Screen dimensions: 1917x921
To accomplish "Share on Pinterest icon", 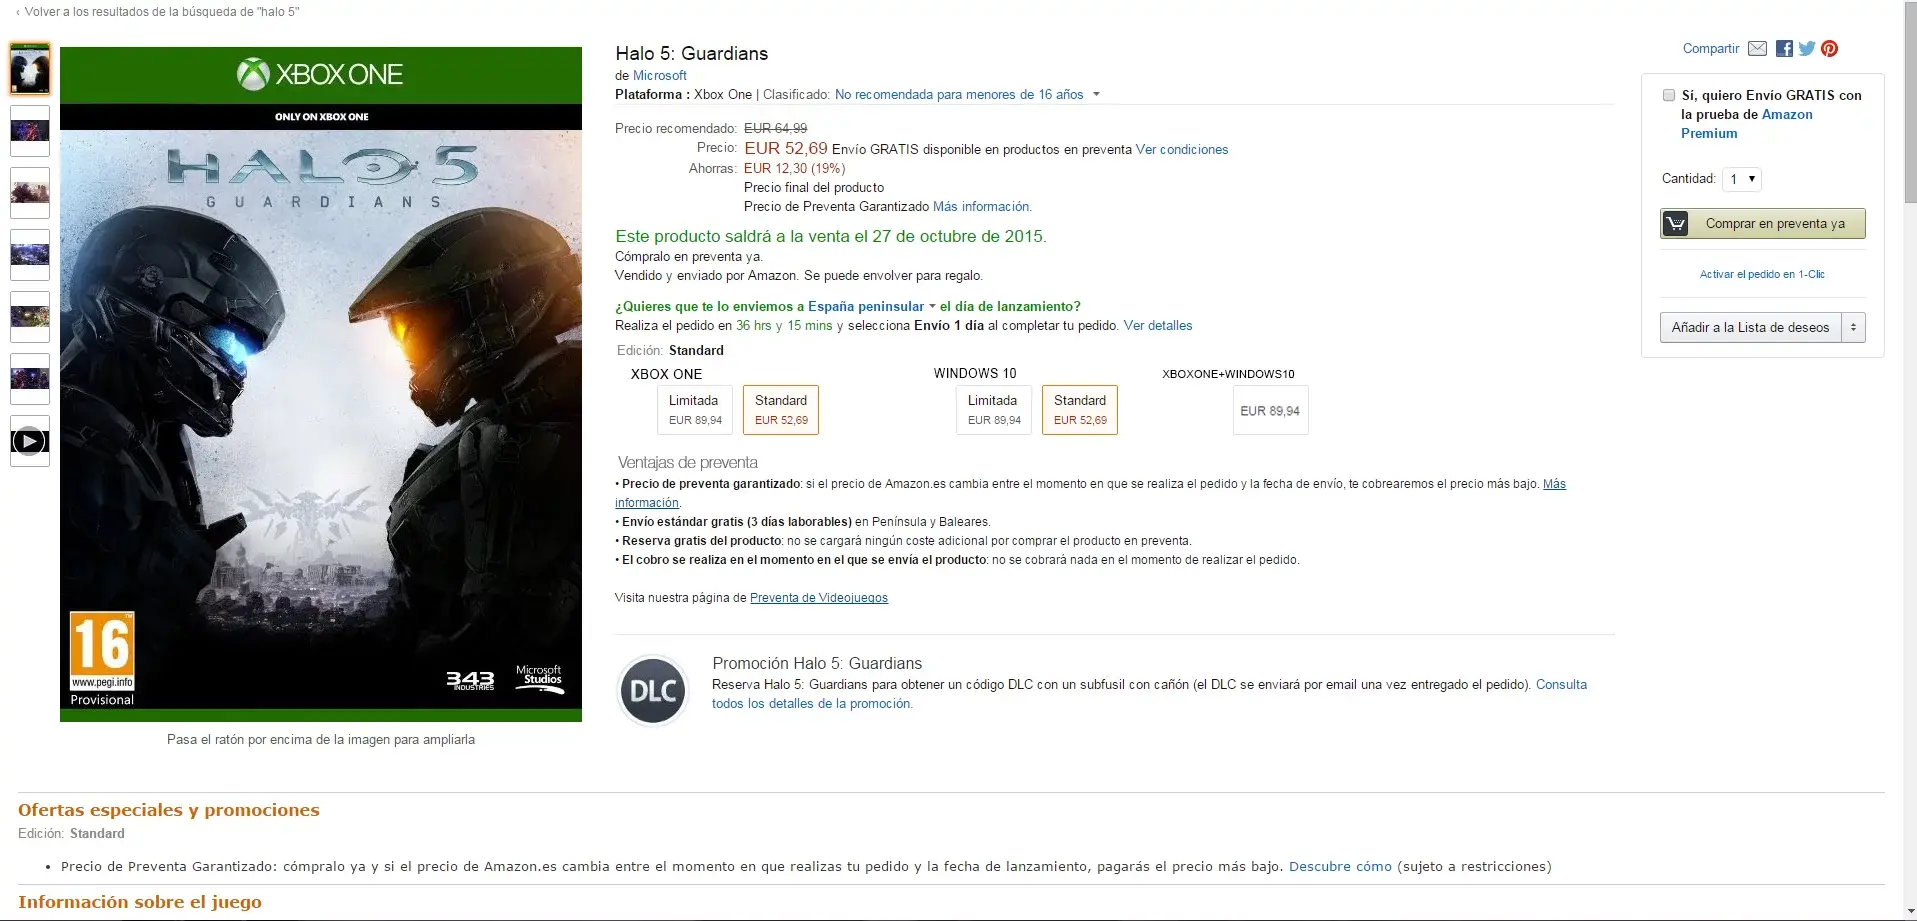I will click(x=1829, y=48).
